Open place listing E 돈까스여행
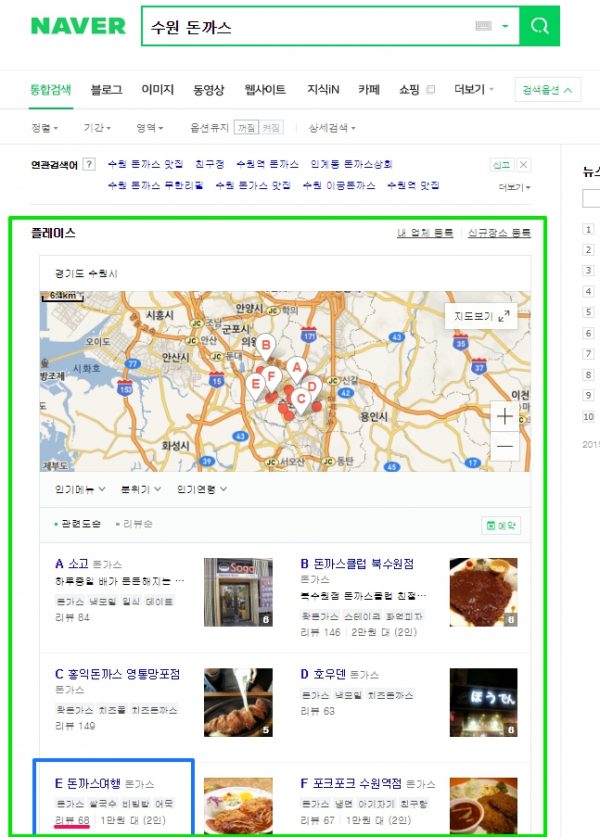This screenshot has height=837, width=600. tap(88, 784)
